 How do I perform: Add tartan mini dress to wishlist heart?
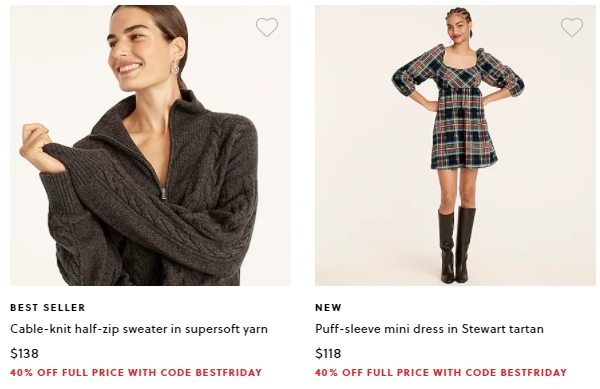pos(572,27)
